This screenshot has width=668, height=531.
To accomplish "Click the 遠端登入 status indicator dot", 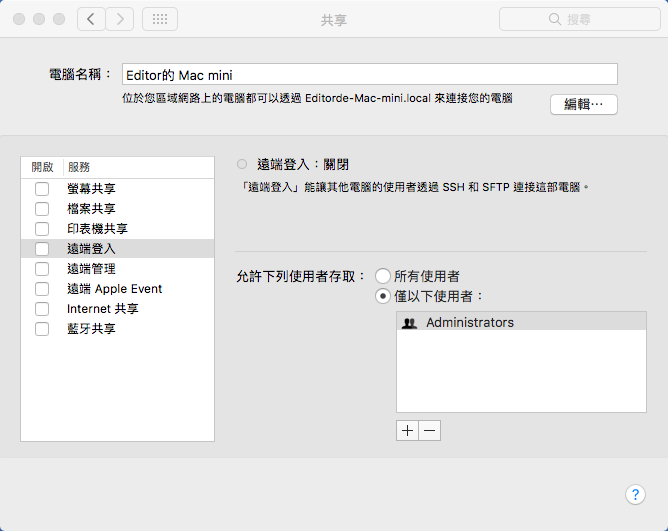I will pyautogui.click(x=242, y=164).
